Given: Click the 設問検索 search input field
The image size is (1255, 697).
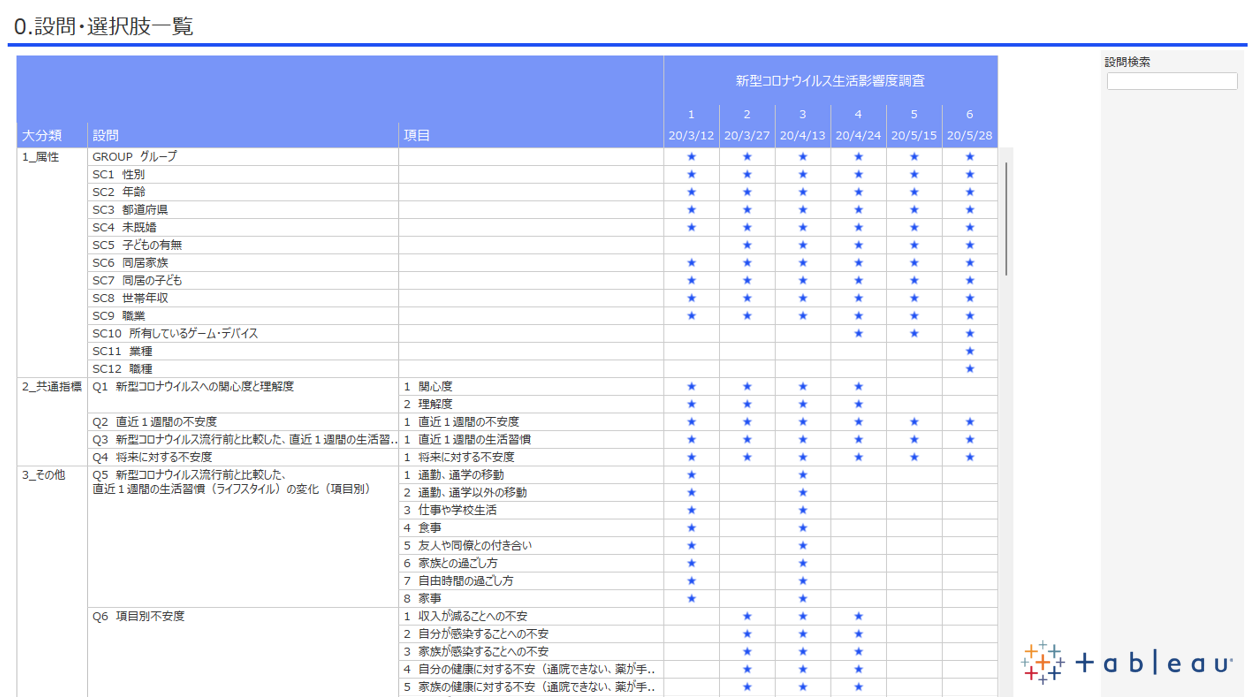Looking at the screenshot, I should 1171,82.
